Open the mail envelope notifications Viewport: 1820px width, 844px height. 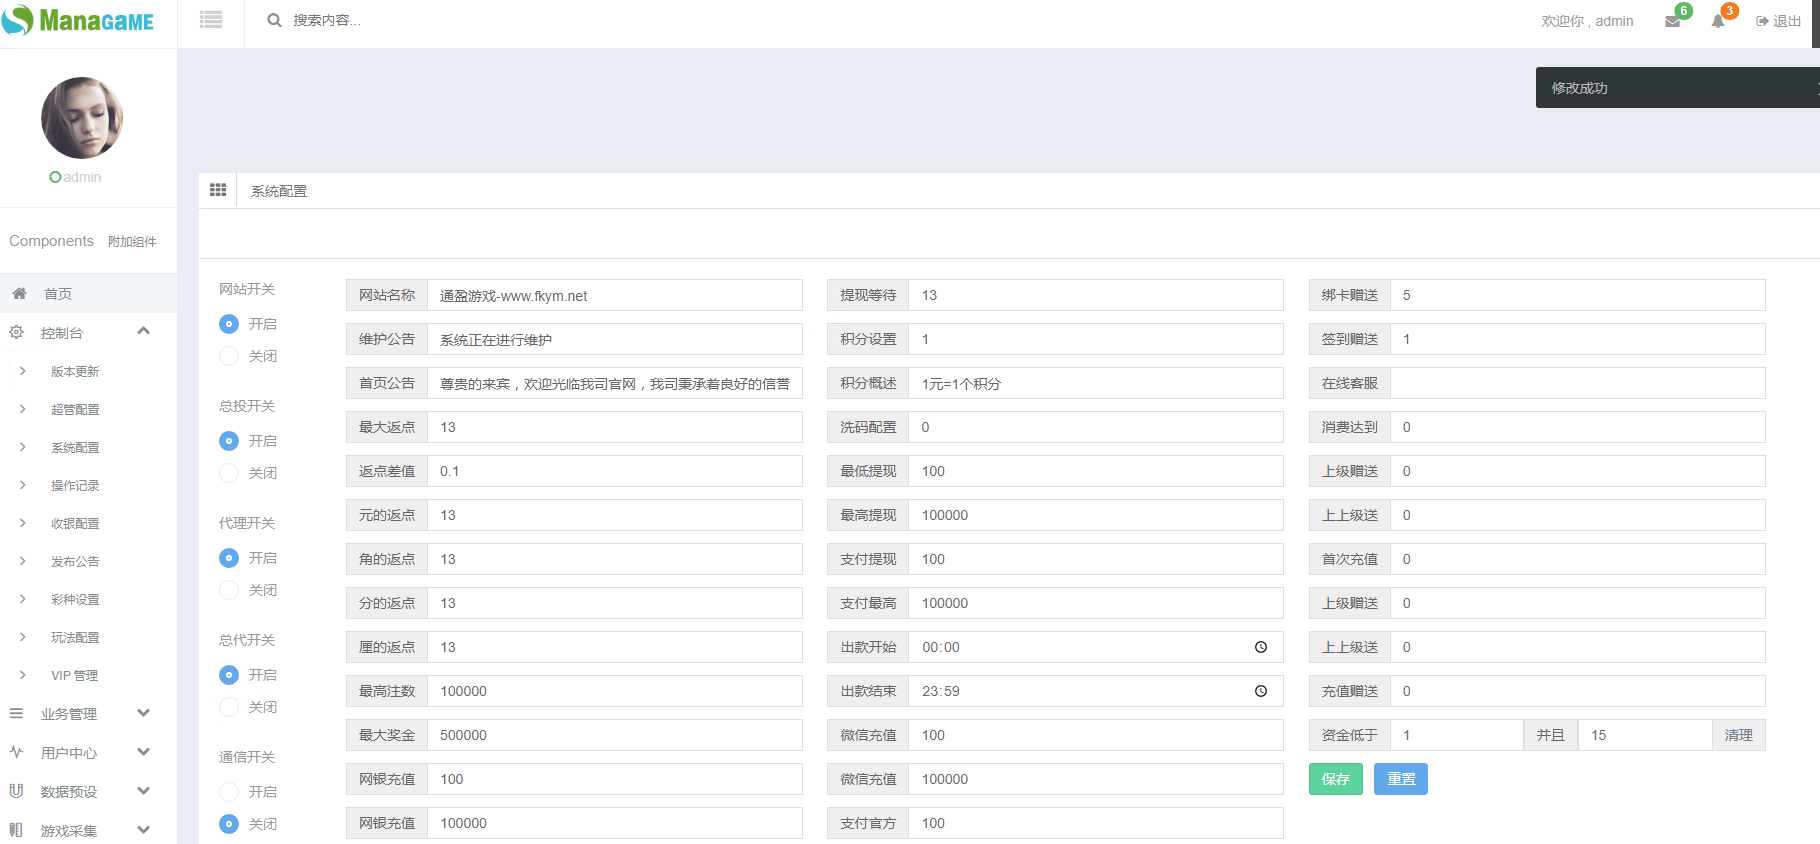tap(1672, 21)
